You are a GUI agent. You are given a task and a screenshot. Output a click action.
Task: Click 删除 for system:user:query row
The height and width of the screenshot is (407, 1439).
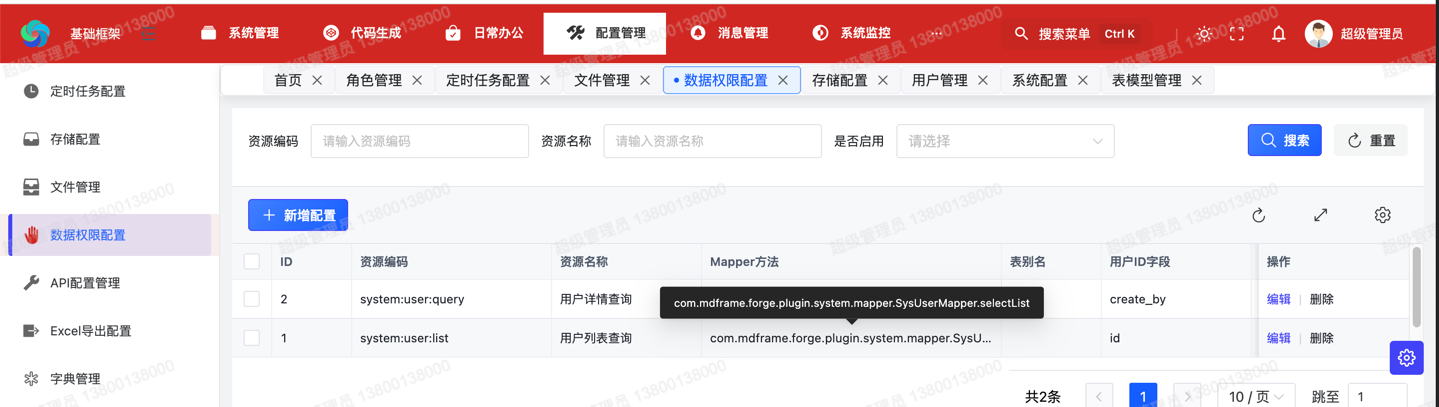(1322, 299)
